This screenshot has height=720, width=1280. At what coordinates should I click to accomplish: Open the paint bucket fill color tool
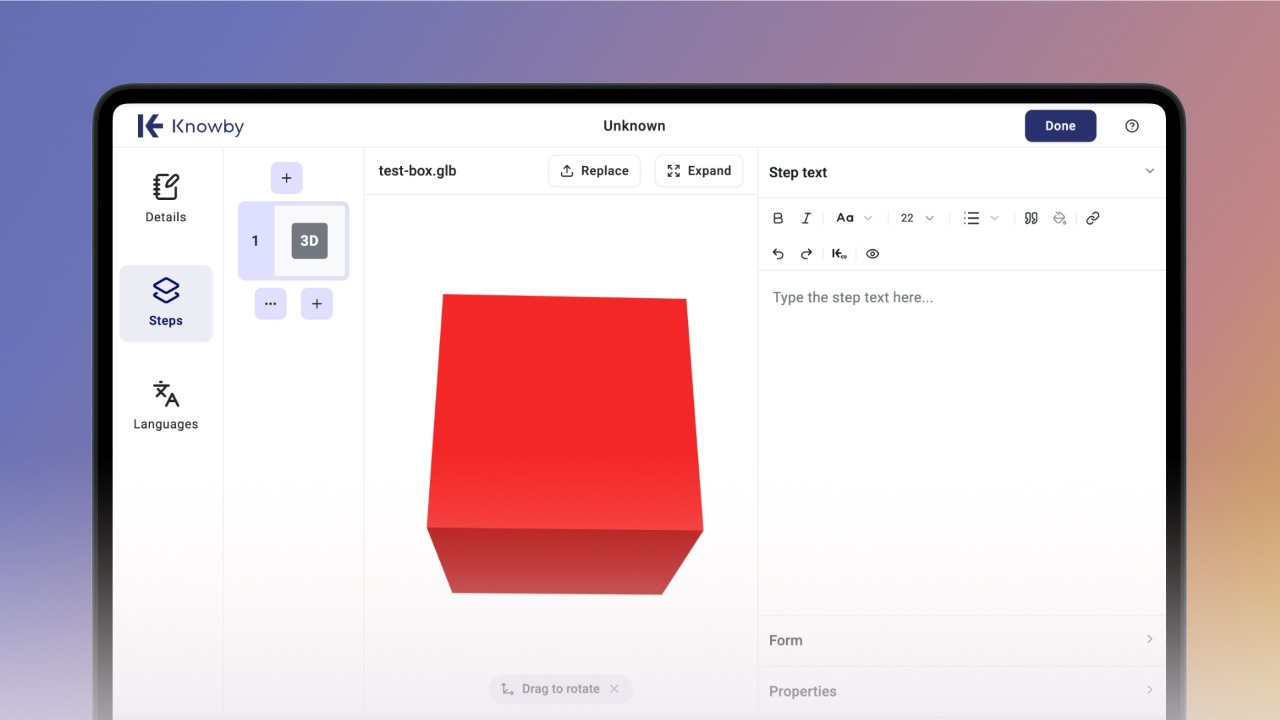[x=1060, y=218]
